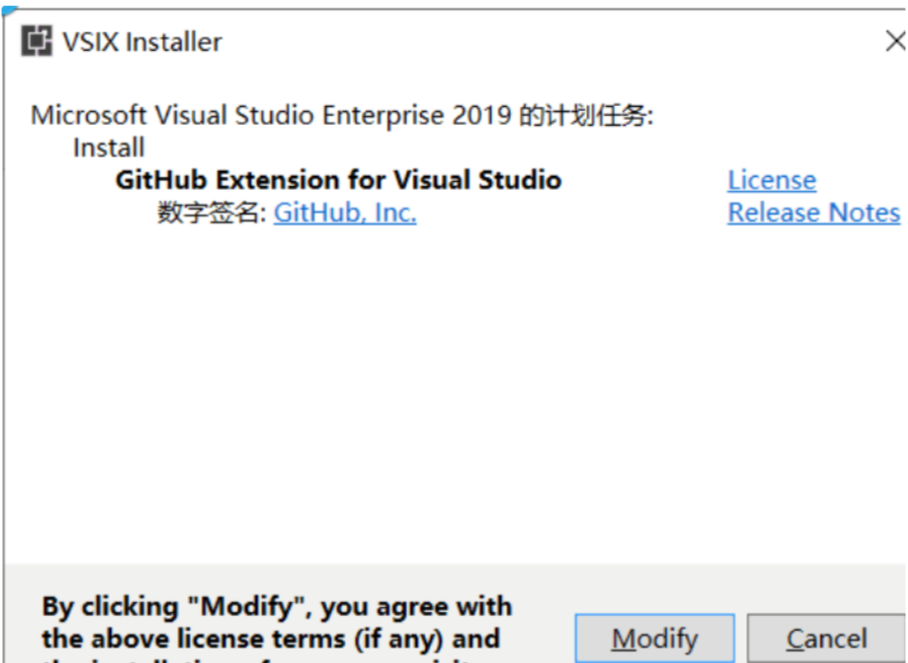The height and width of the screenshot is (663, 908).
Task: Click the blue corner marker at top-left
Action: 10,9
